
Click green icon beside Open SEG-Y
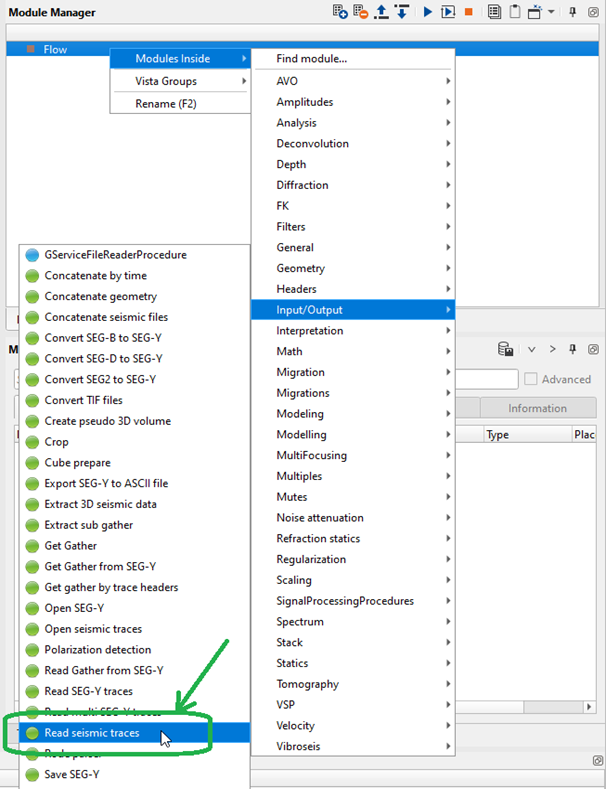[x=32, y=608]
